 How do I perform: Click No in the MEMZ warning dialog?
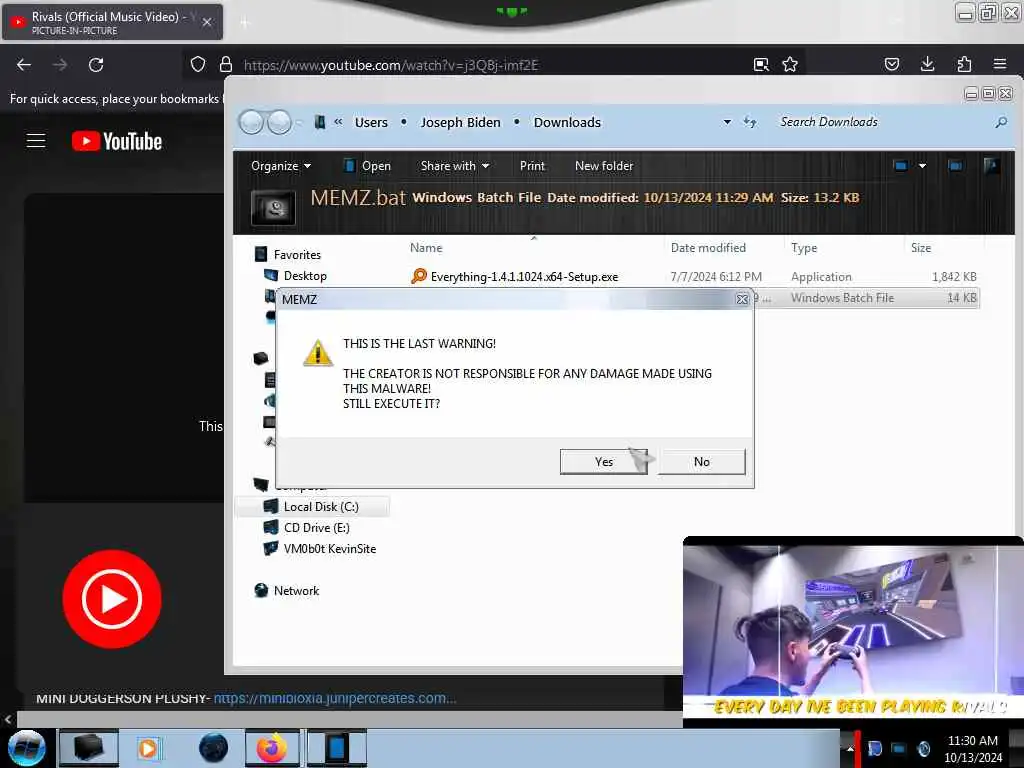click(701, 462)
